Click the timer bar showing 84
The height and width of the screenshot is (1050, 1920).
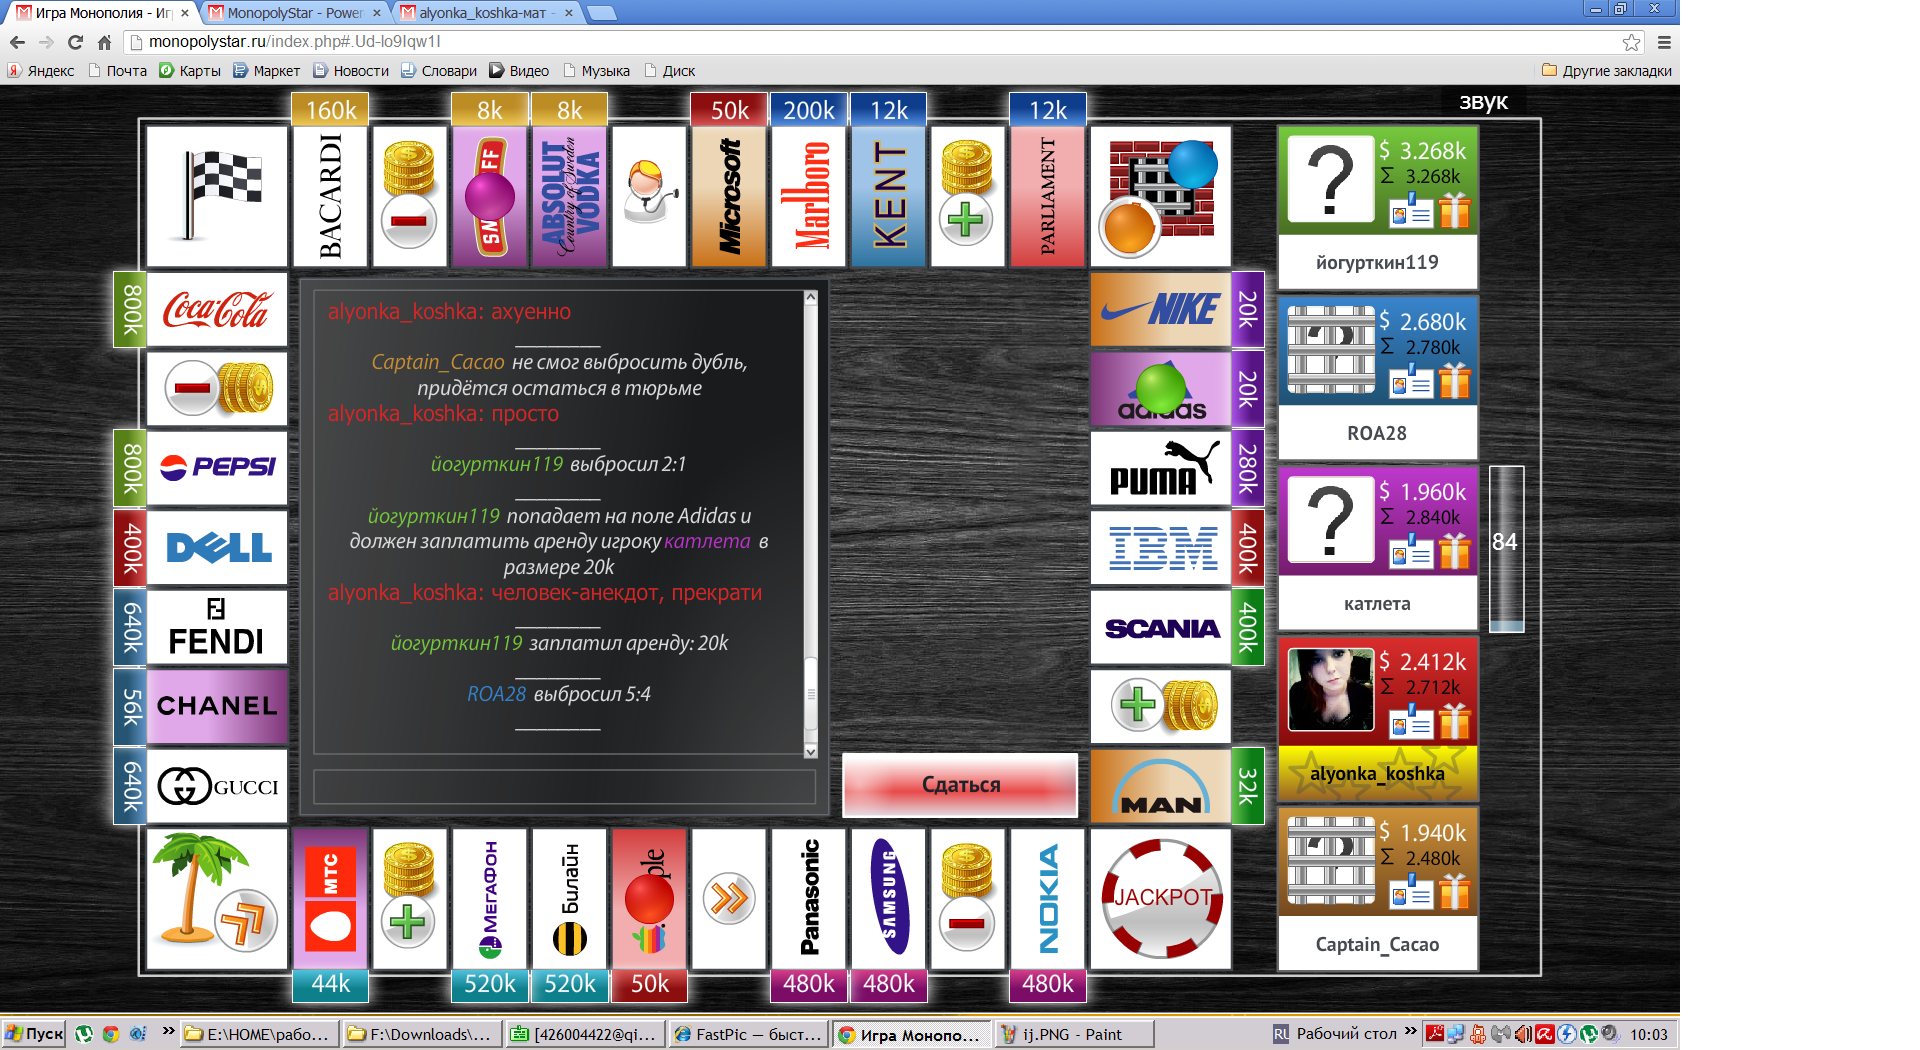click(x=1506, y=548)
